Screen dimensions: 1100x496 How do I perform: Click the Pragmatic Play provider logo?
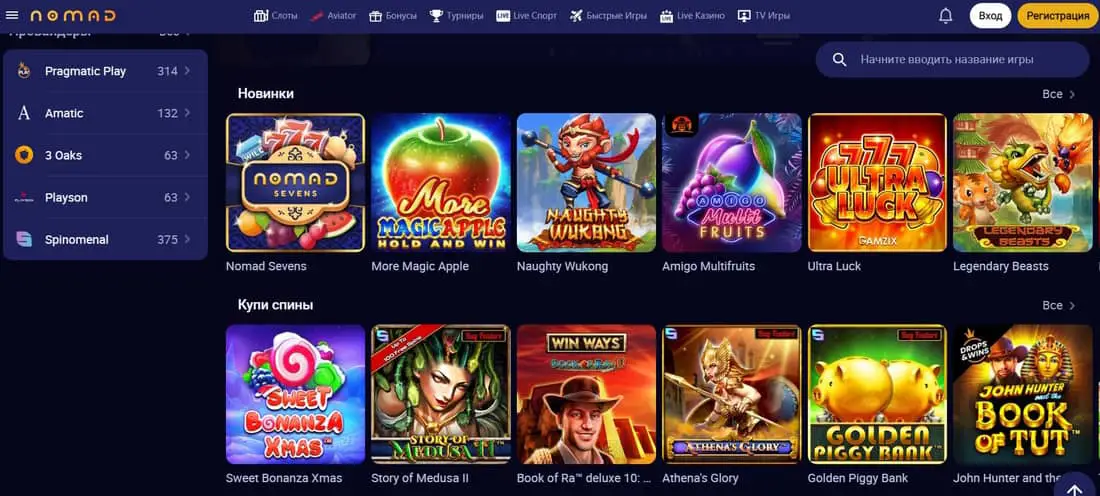tap(24, 71)
